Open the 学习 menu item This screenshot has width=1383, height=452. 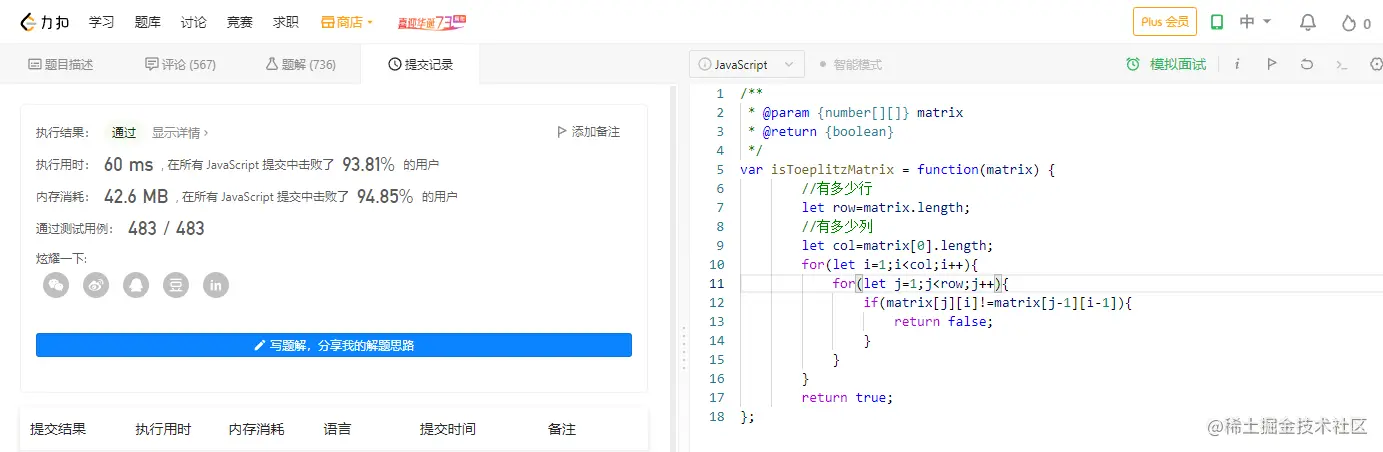point(101,22)
